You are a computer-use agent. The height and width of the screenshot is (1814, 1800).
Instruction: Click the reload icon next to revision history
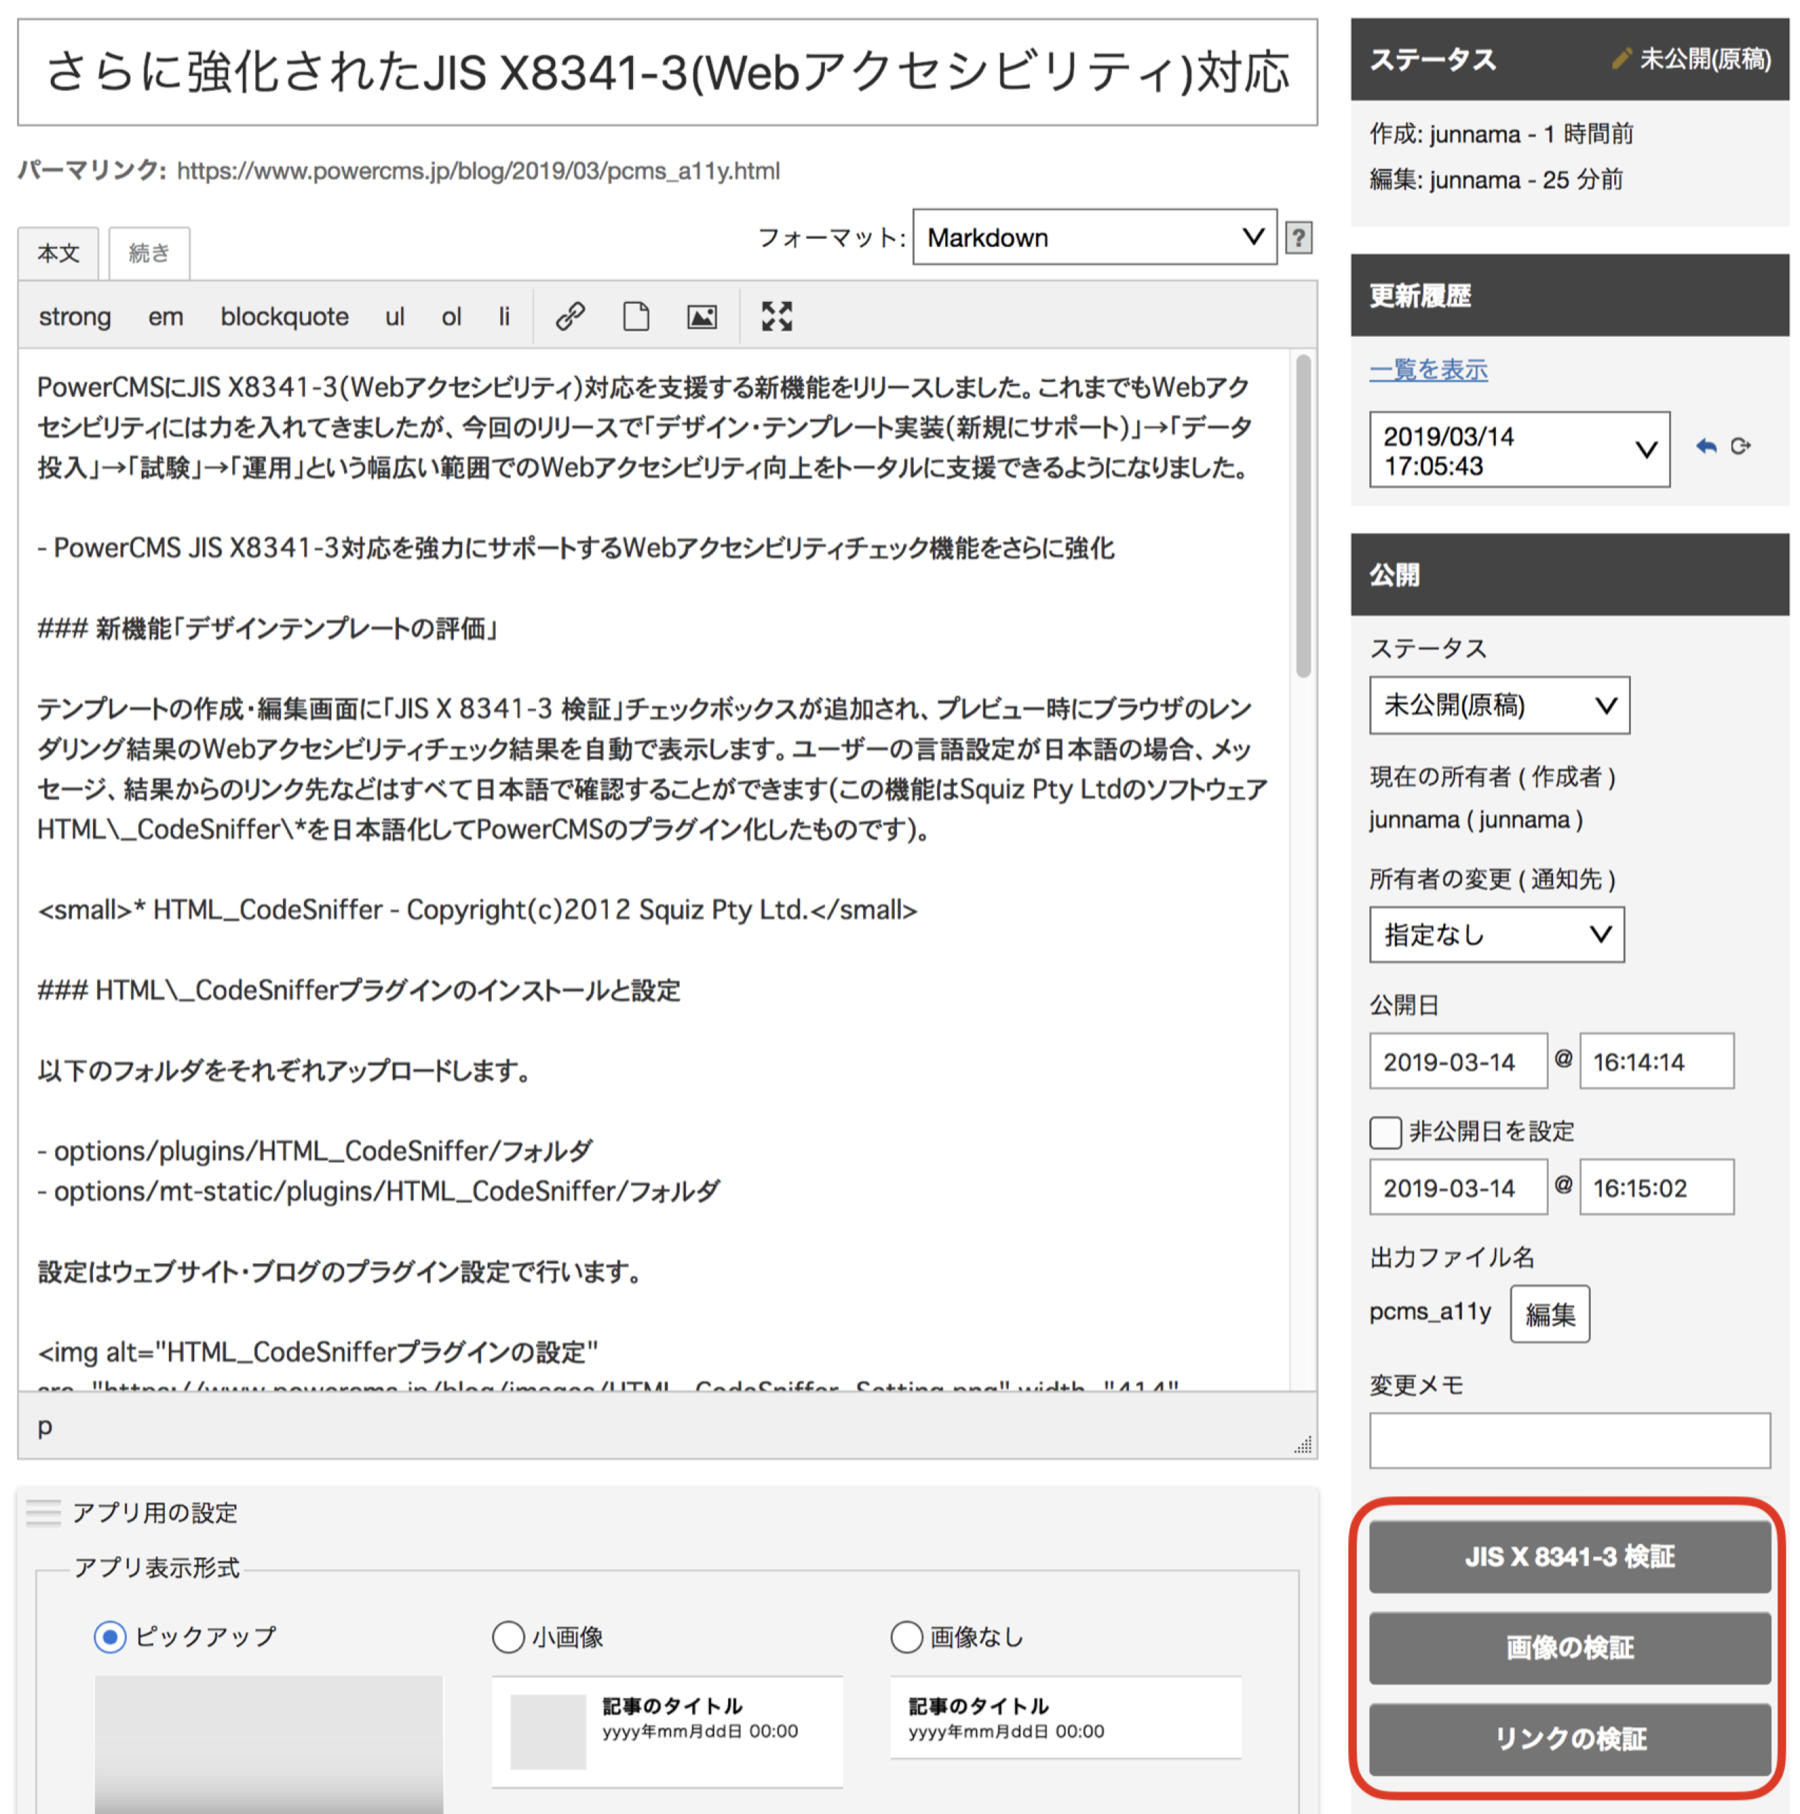coord(1740,447)
